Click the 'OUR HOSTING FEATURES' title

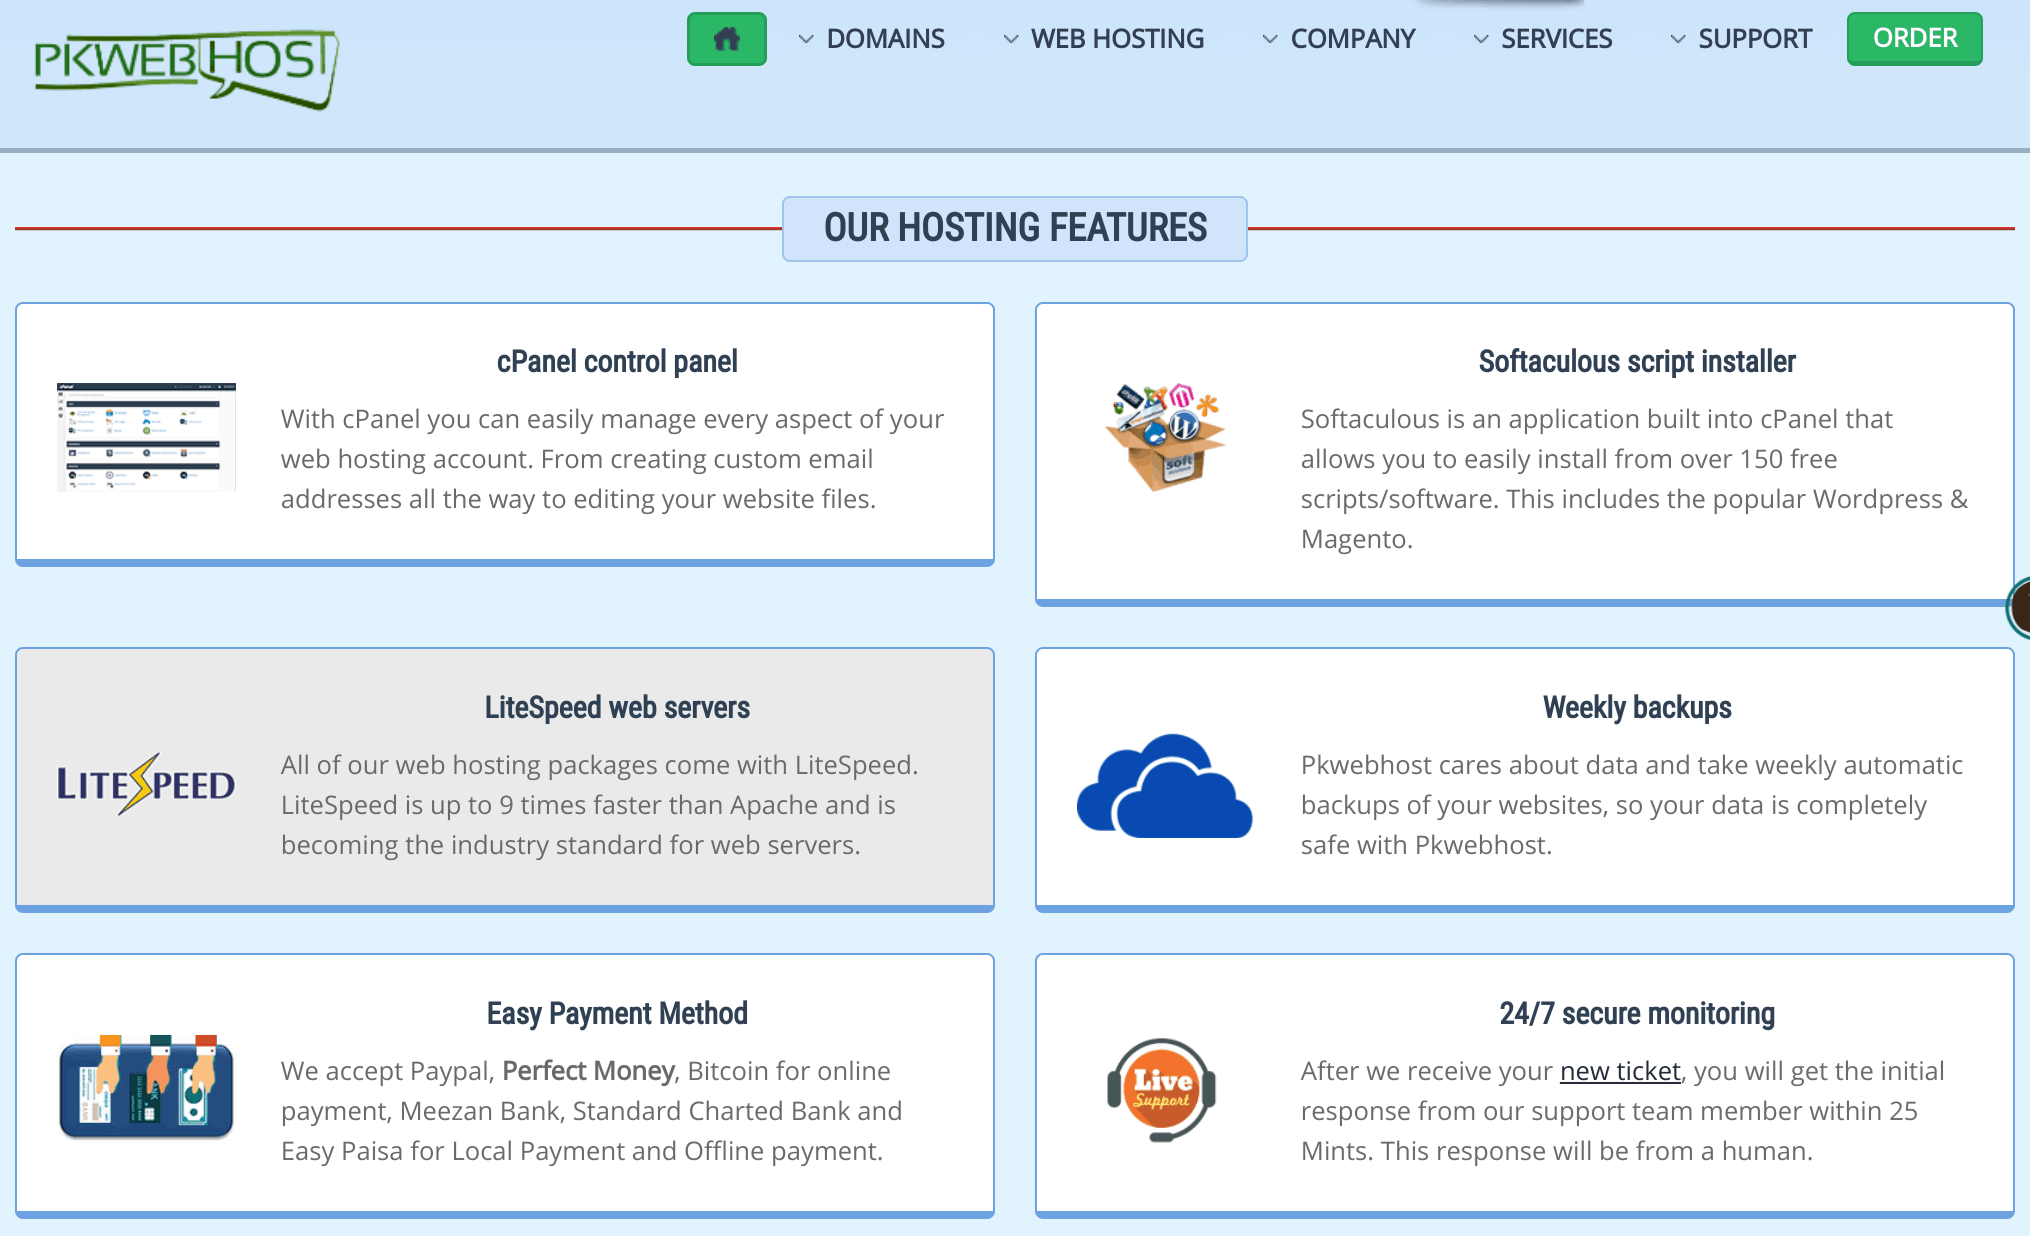click(1015, 228)
